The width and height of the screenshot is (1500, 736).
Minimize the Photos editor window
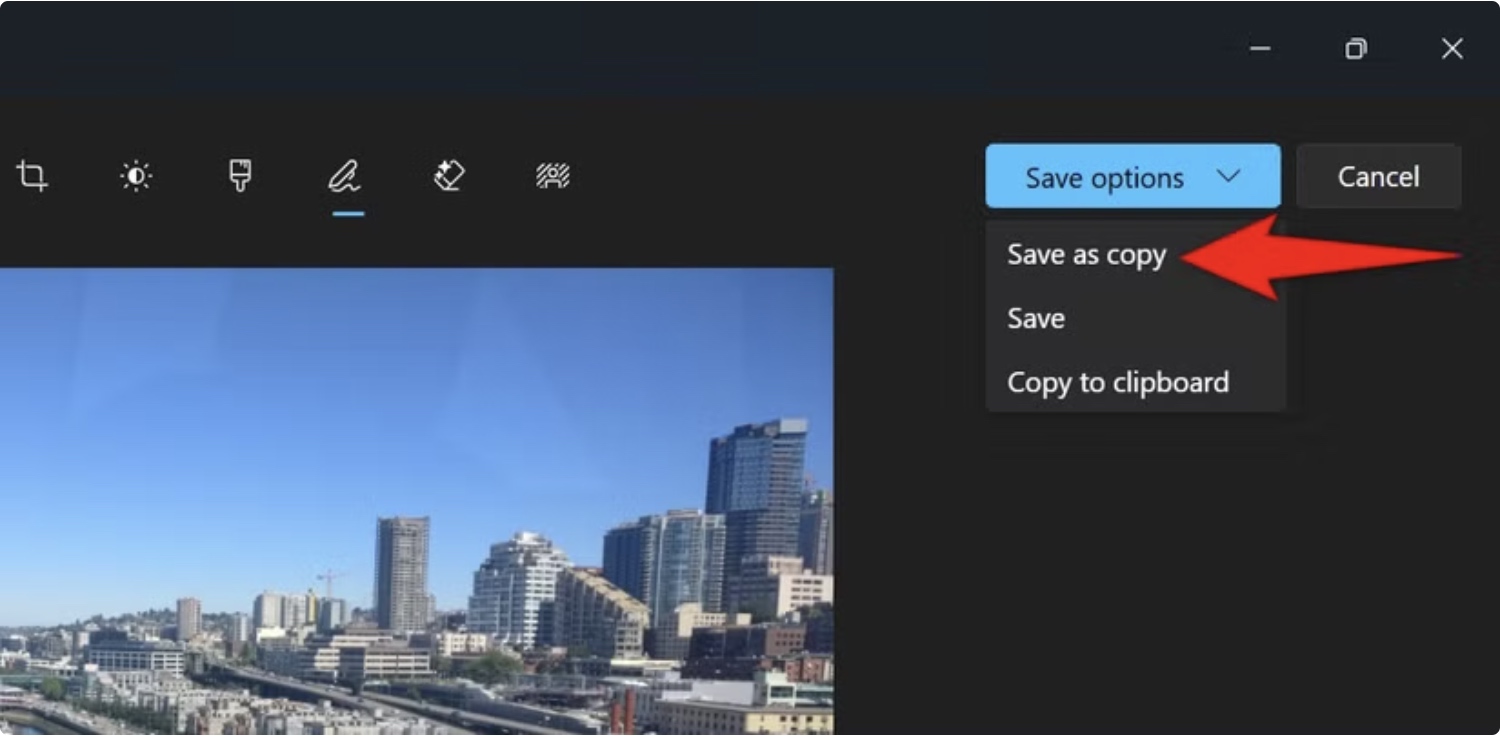1261,49
